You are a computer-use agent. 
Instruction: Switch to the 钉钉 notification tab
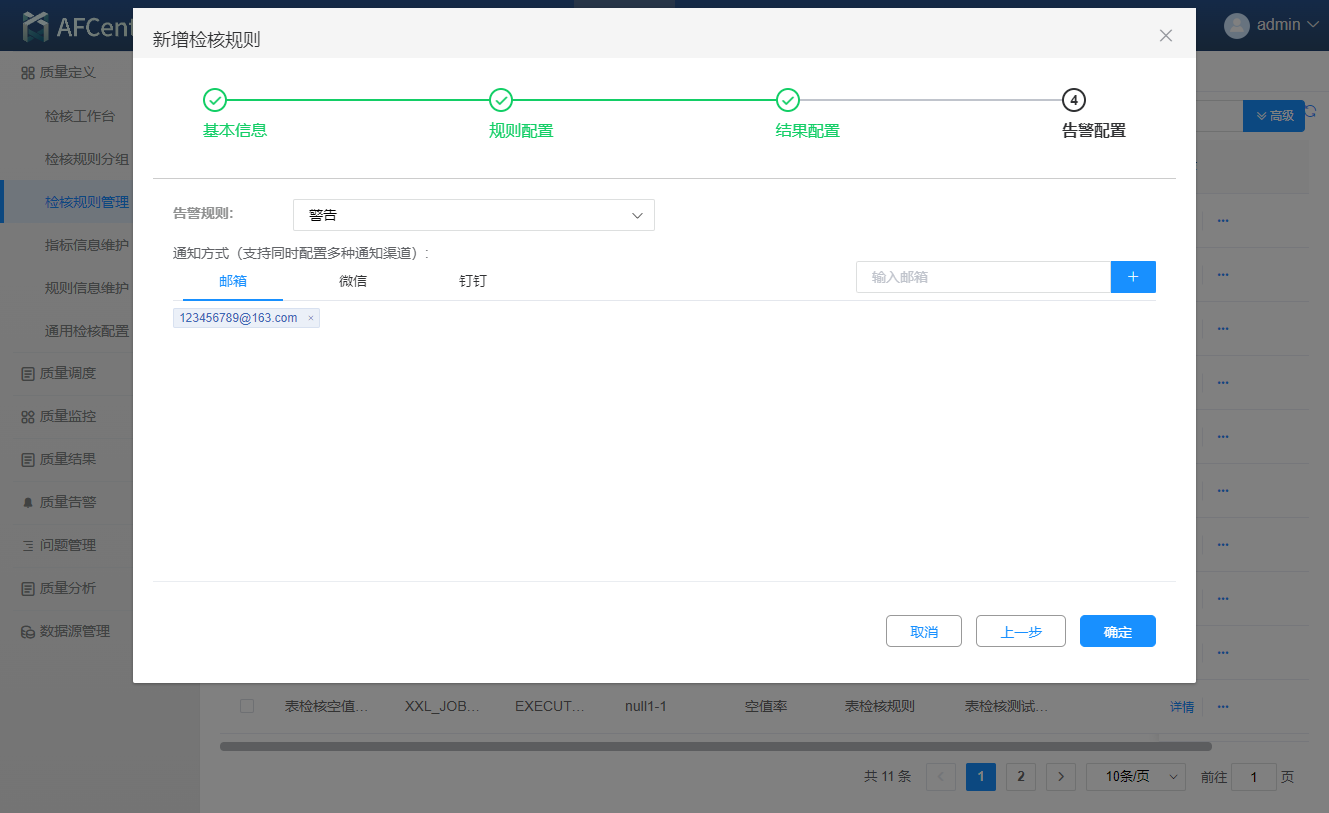[x=473, y=281]
